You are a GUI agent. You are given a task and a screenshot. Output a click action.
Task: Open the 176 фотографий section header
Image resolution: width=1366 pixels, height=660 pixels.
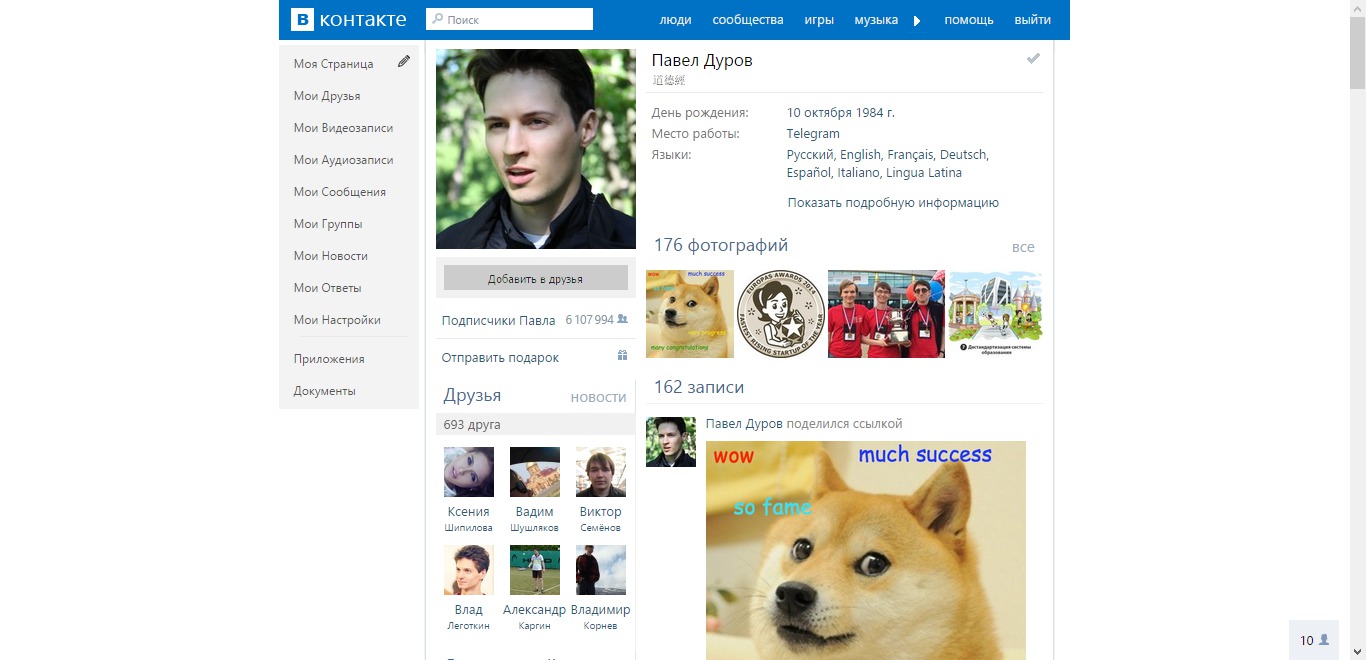point(721,245)
